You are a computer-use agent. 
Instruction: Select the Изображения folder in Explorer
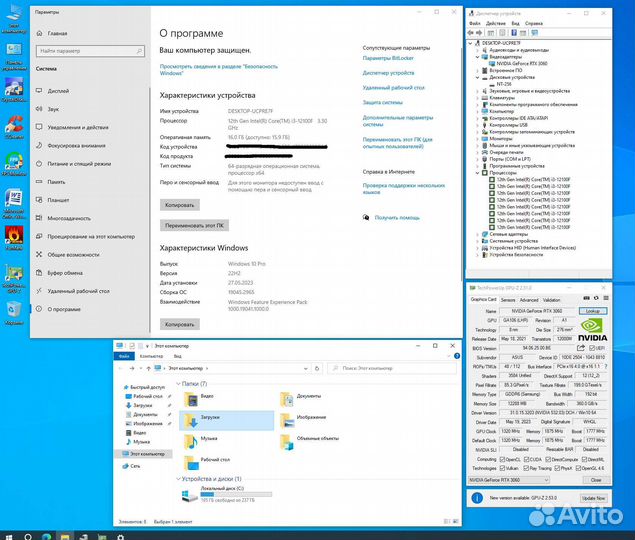click(303, 420)
